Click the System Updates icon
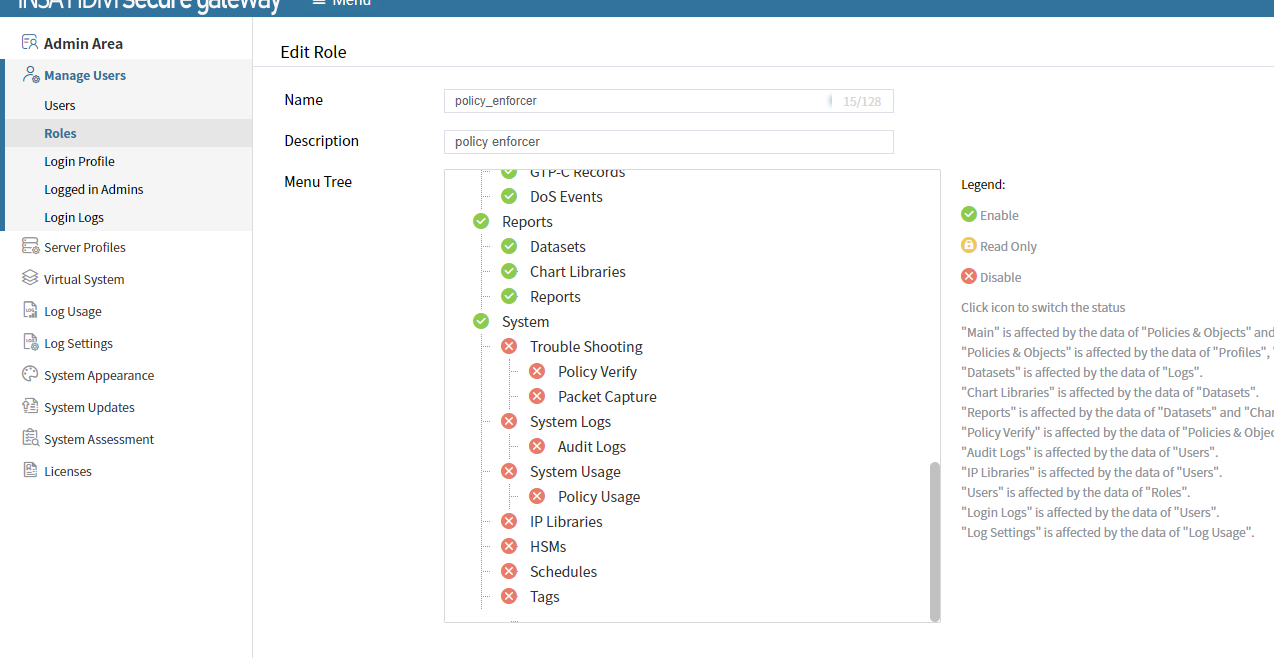This screenshot has height=658, width=1274. click(x=30, y=407)
